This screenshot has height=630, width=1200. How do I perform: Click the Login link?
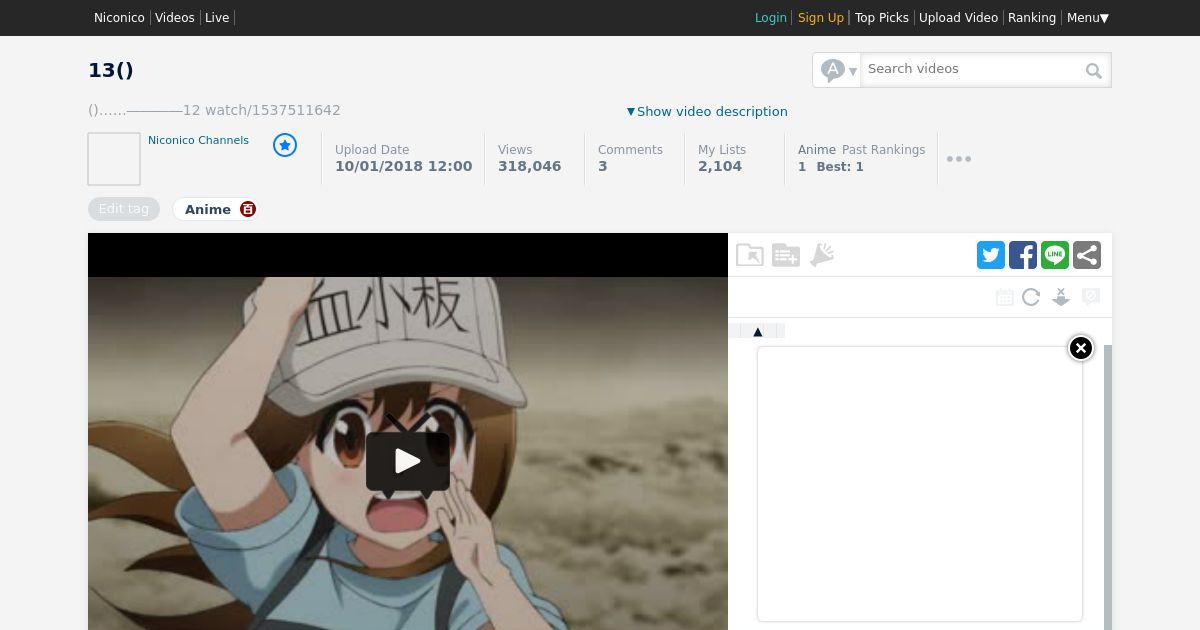click(x=771, y=18)
